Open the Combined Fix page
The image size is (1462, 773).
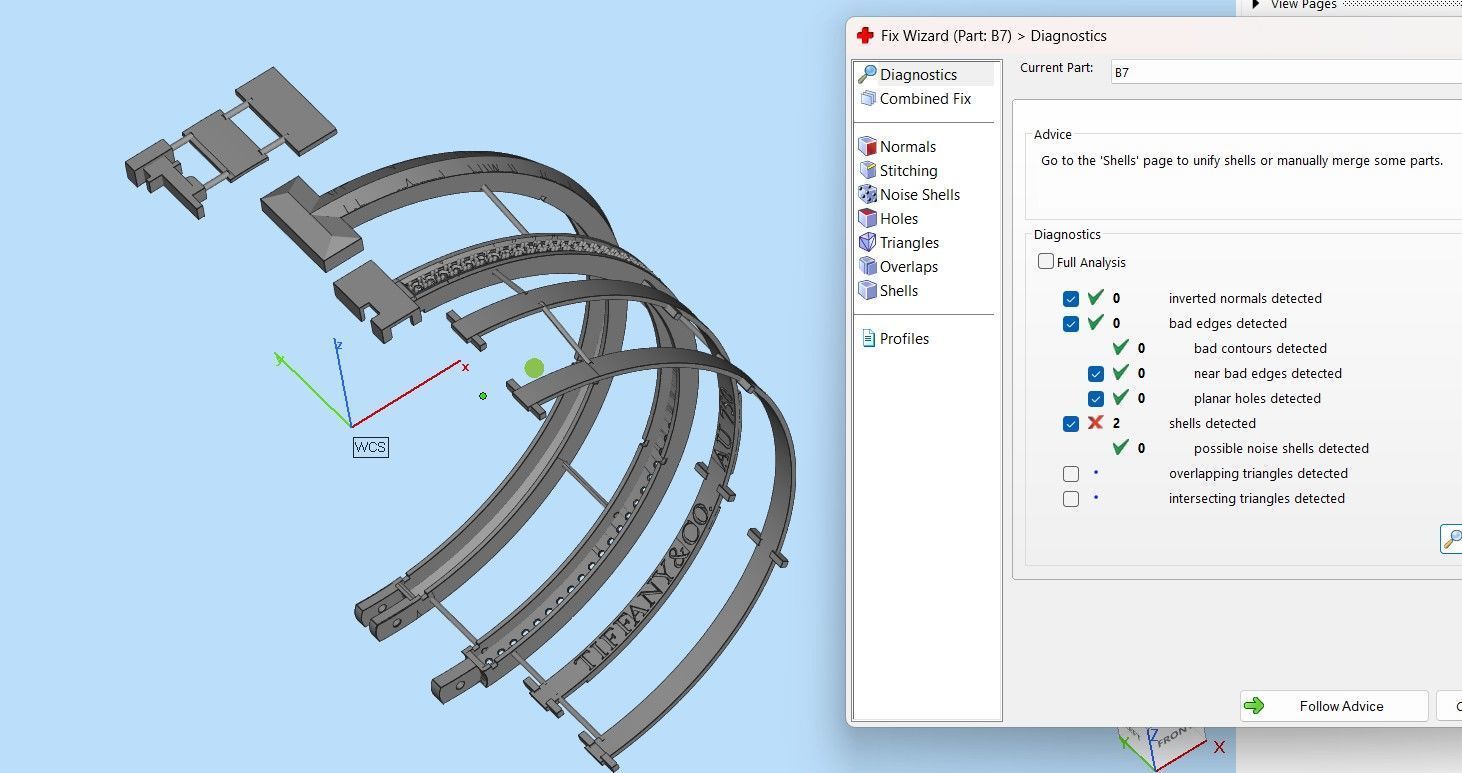pos(926,98)
